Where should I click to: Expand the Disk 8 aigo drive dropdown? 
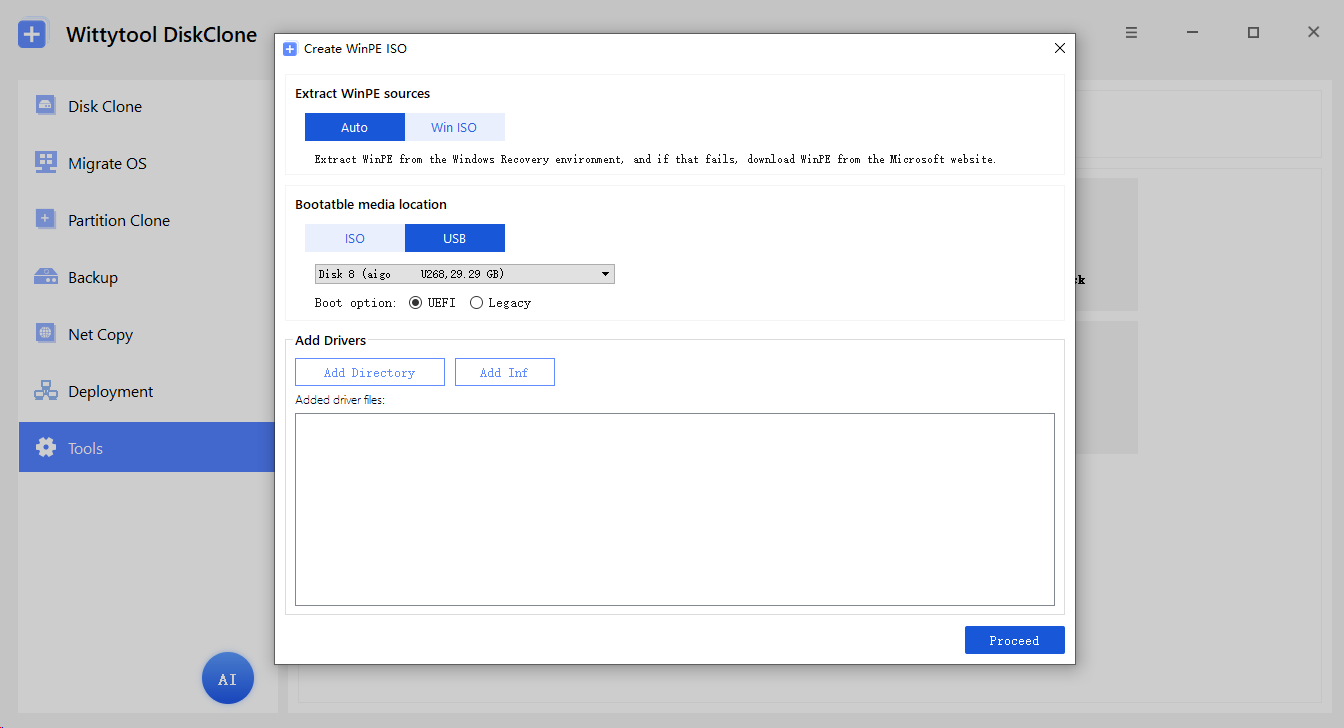click(464, 274)
